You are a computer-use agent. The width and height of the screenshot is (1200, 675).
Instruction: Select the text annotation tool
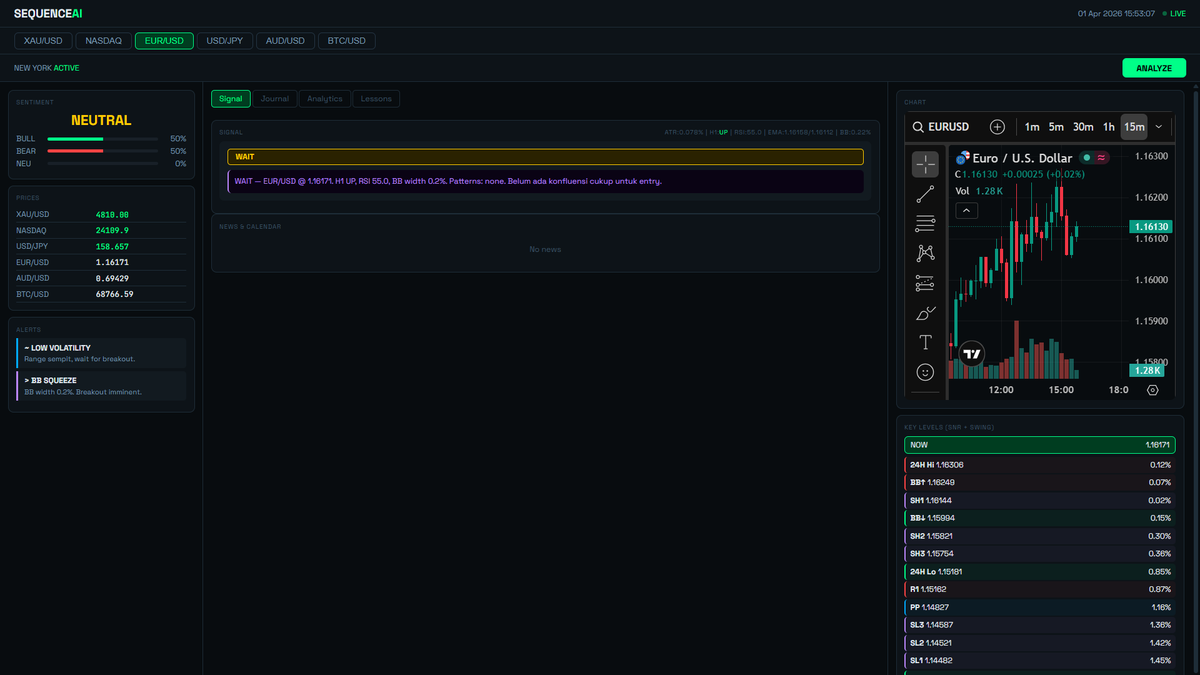pyautogui.click(x=925, y=342)
